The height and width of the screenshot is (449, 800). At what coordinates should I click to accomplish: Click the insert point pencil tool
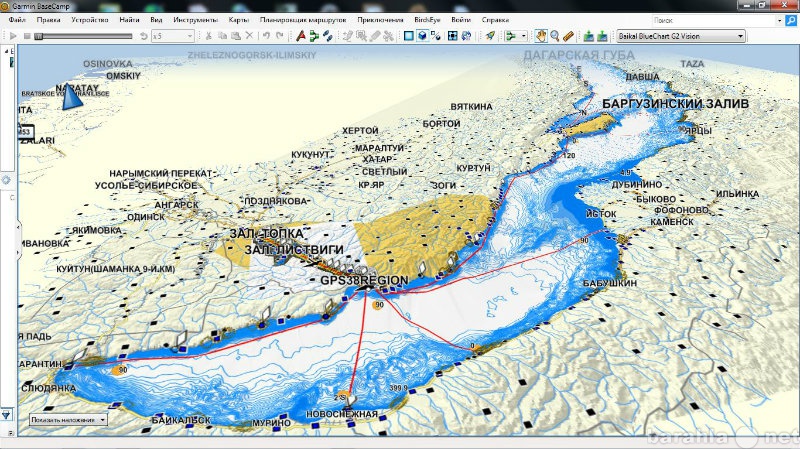coord(348,36)
